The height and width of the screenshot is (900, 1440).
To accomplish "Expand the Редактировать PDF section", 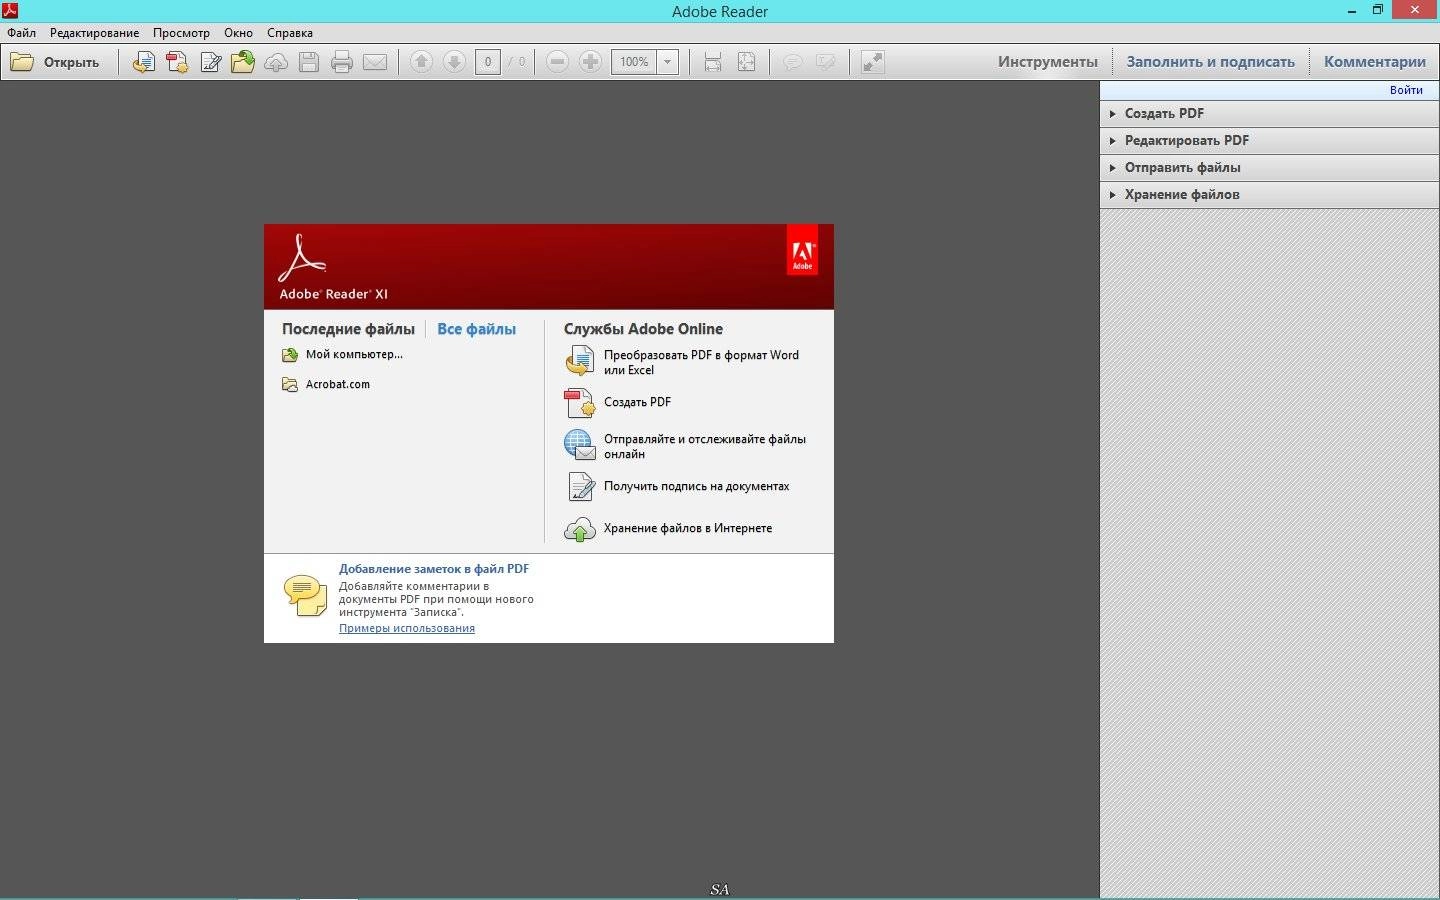I will pos(1269,140).
